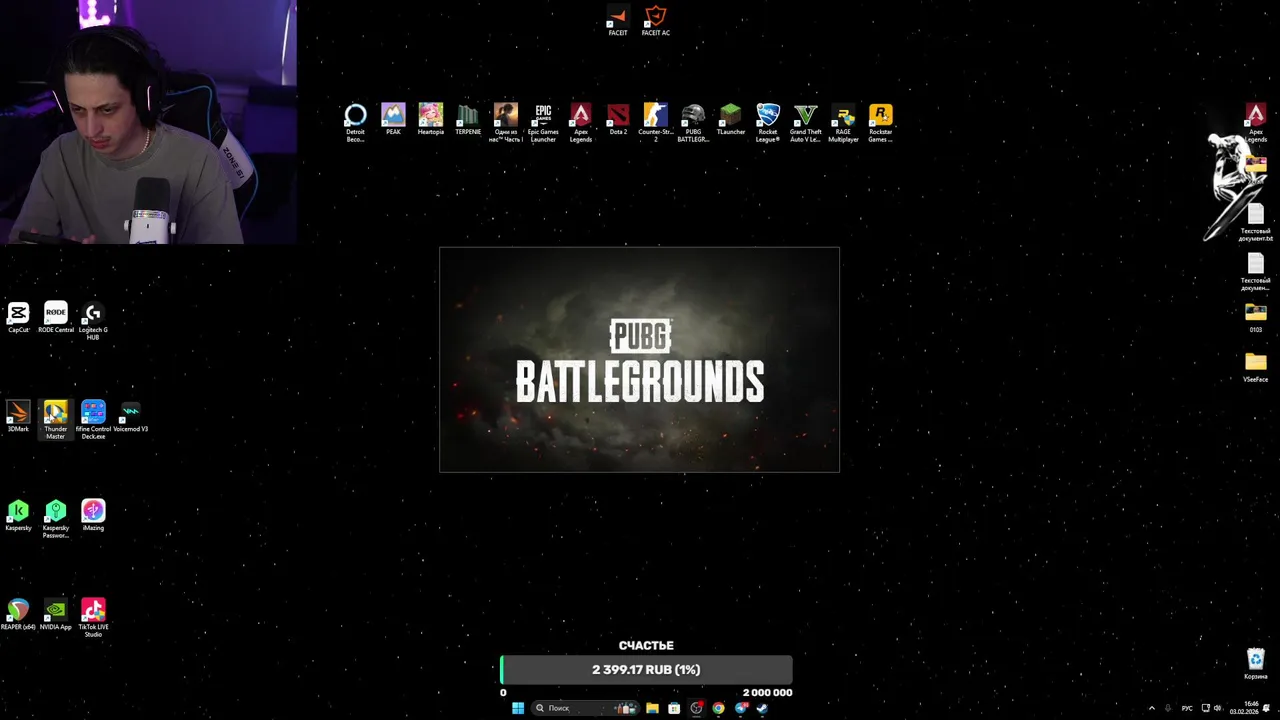Select the Apex Legends icon above the folders
This screenshot has width=1280, height=720.
pyautogui.click(x=1256, y=122)
